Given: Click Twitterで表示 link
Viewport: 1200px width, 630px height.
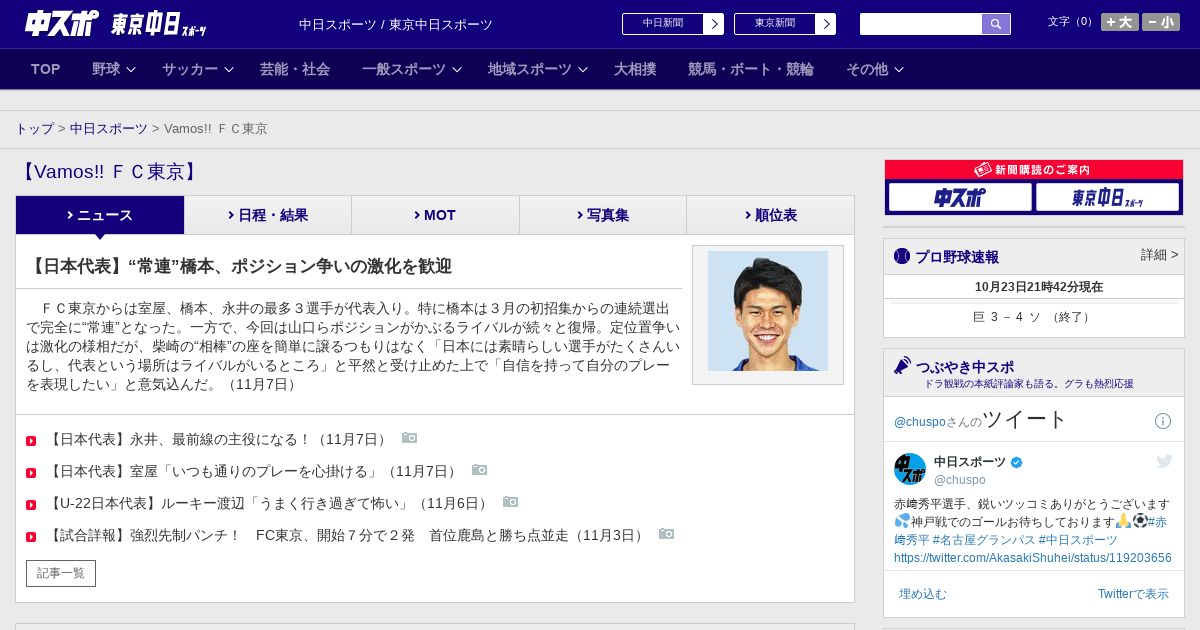Looking at the screenshot, I should coord(1133,594).
